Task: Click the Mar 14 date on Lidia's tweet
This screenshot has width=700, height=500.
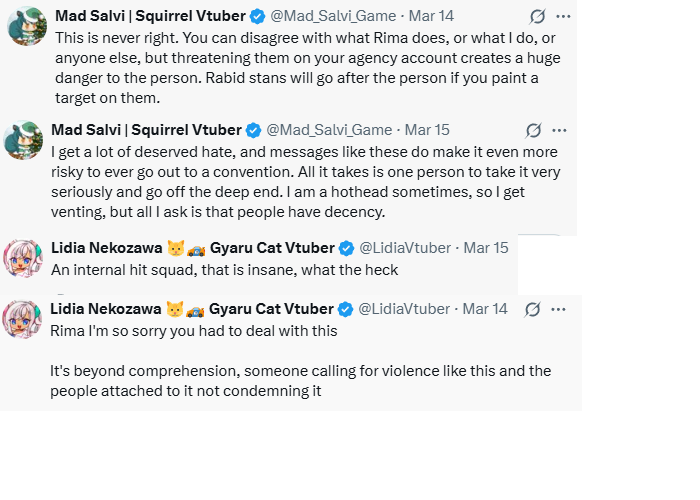Action: [x=485, y=309]
